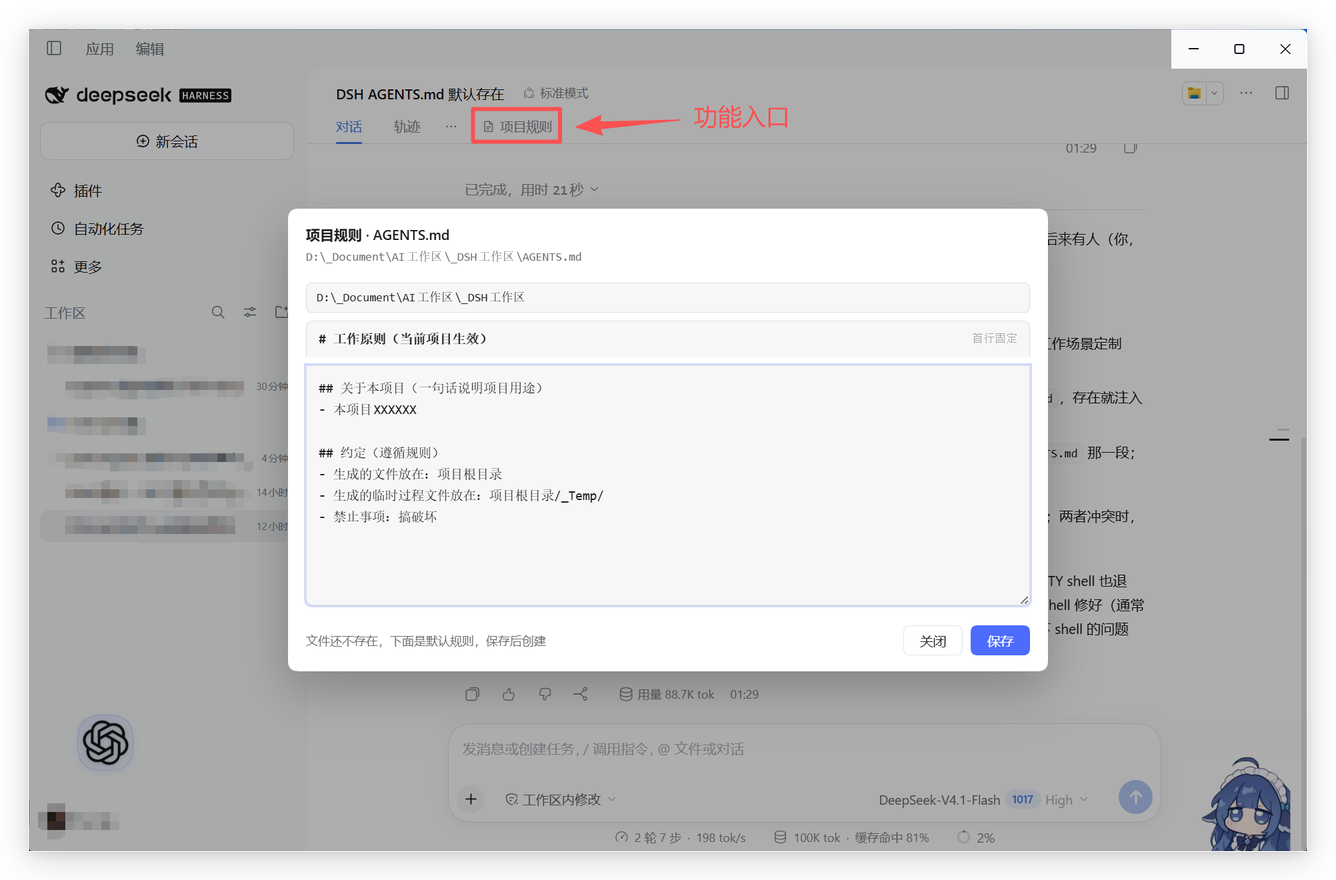1336x880 pixels.
Task: Click the HARNESS badge
Action: click(205, 96)
